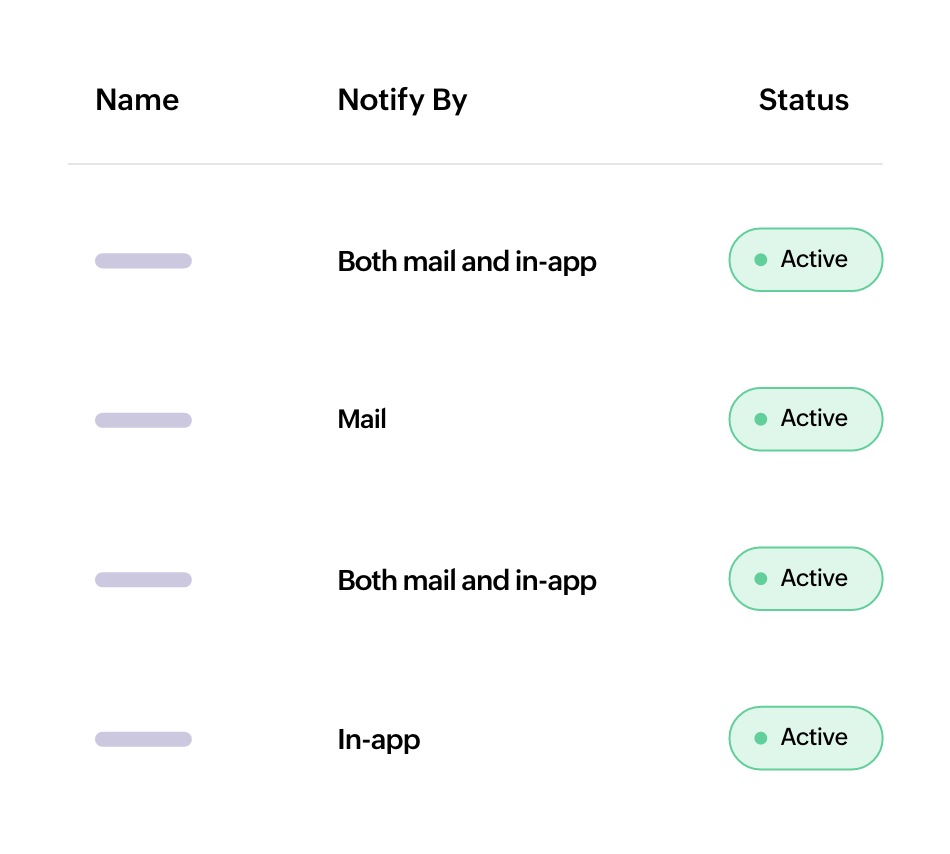This screenshot has height=854, width=950.
Task: Click the green dot in the In-app row badge
Action: tap(760, 738)
